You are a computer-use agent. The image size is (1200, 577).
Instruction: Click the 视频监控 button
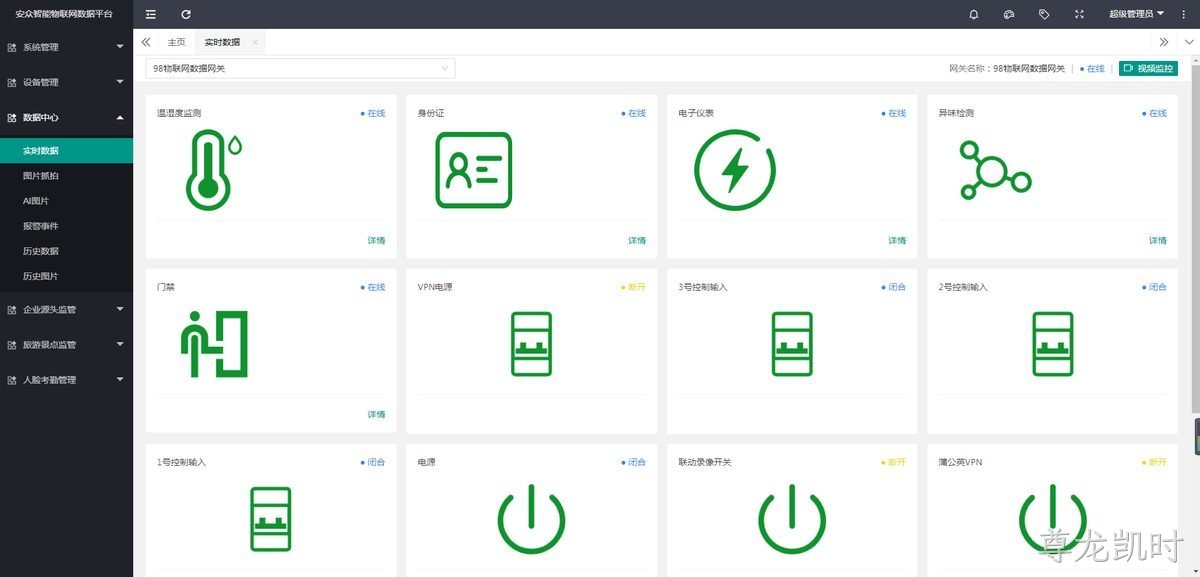pos(1148,68)
